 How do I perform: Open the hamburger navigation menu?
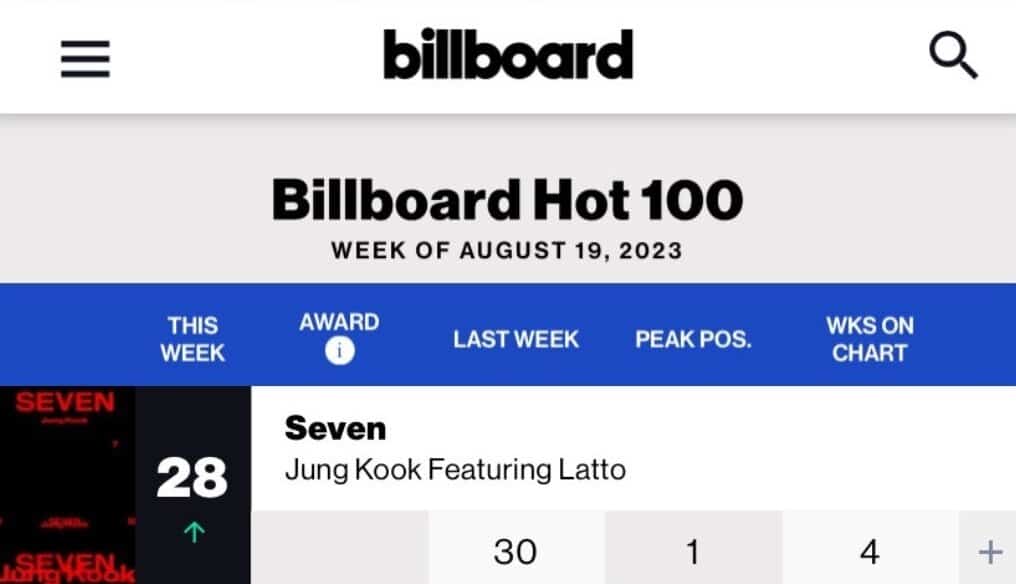tap(85, 59)
